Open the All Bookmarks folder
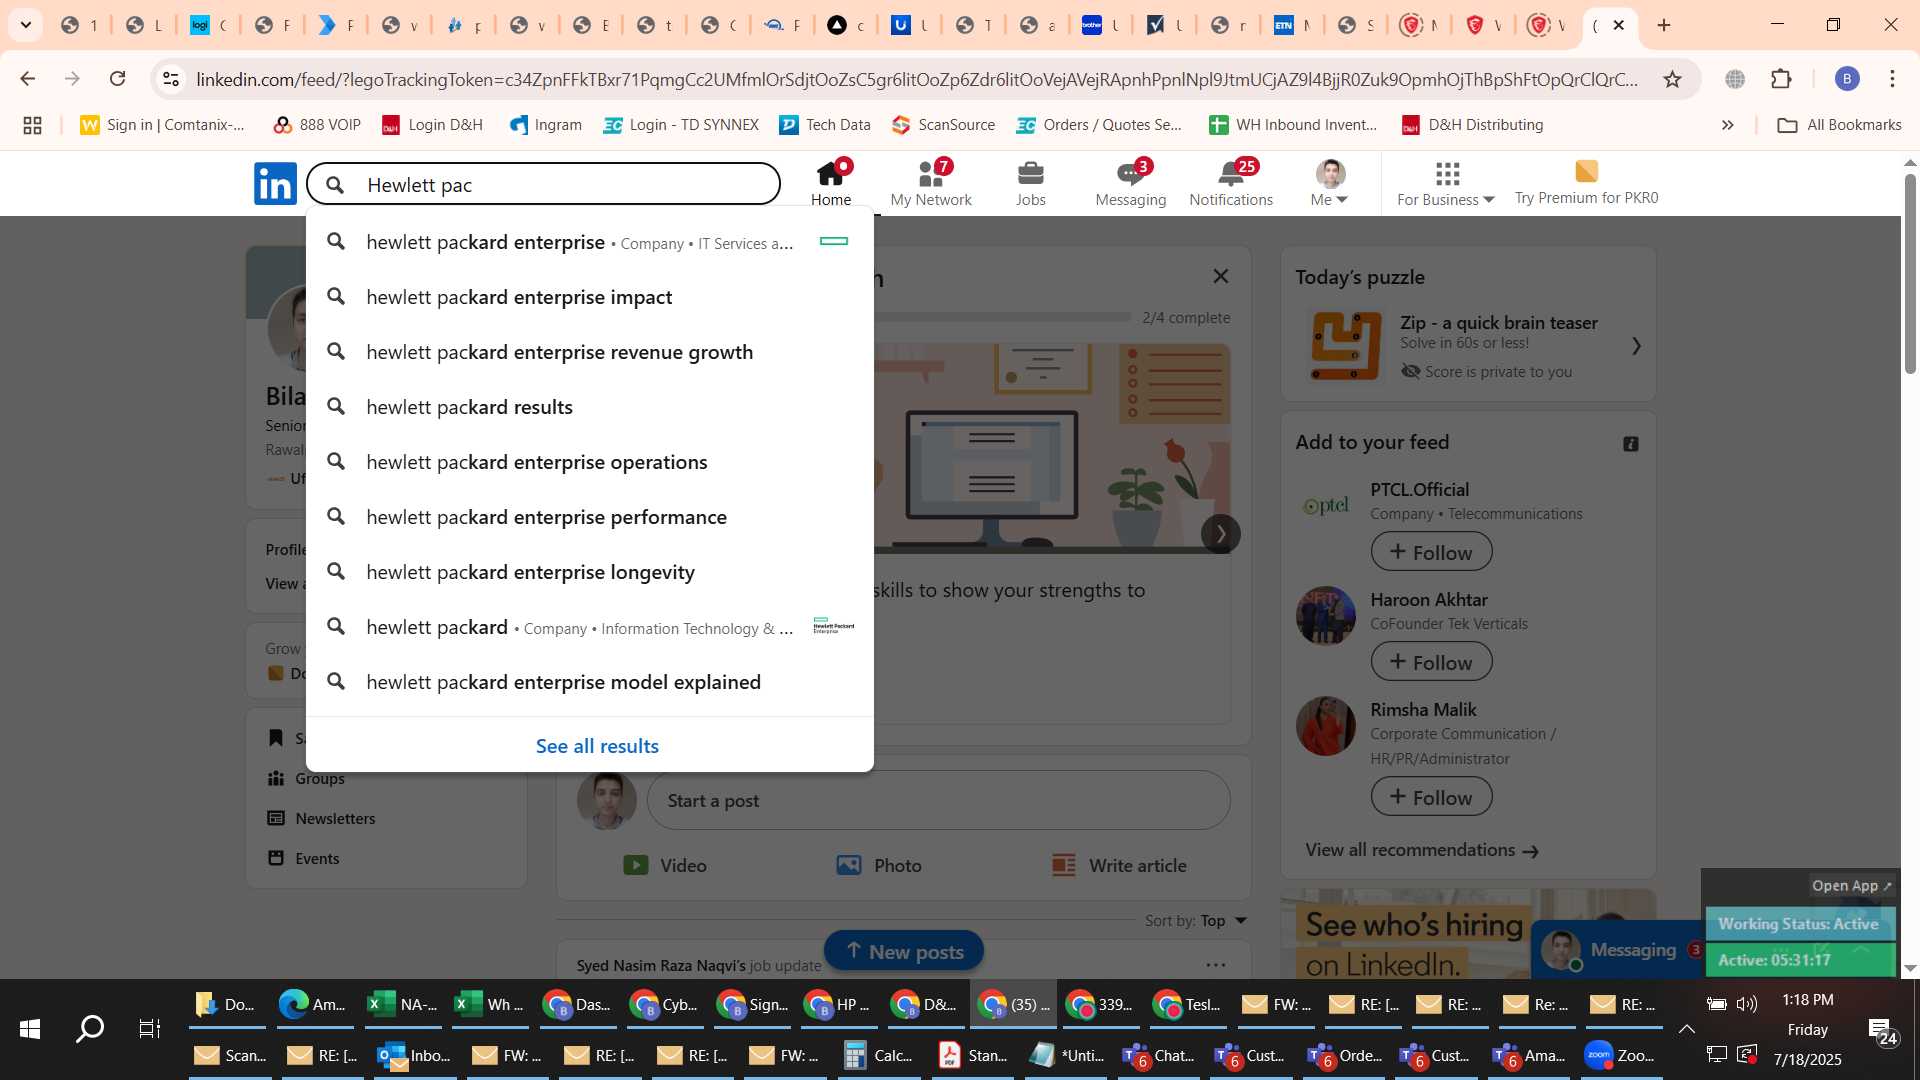This screenshot has width=1920, height=1080. tap(1839, 125)
